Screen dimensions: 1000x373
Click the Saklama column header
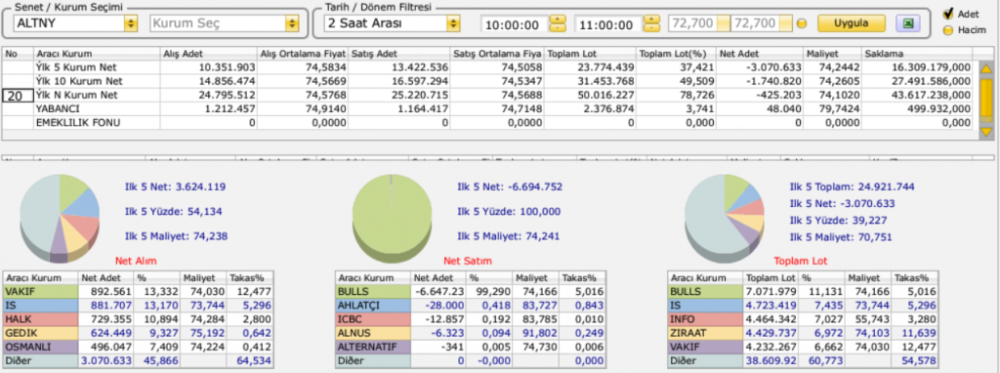coord(918,54)
